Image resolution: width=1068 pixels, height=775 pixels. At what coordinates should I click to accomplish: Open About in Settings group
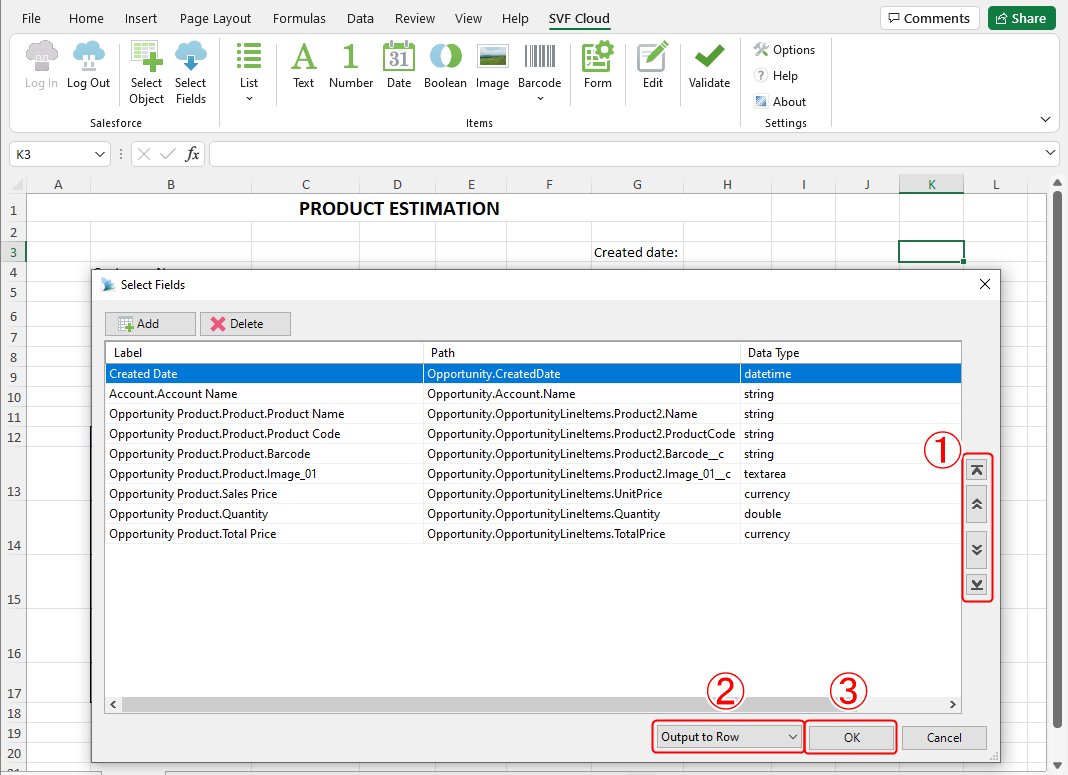point(780,101)
